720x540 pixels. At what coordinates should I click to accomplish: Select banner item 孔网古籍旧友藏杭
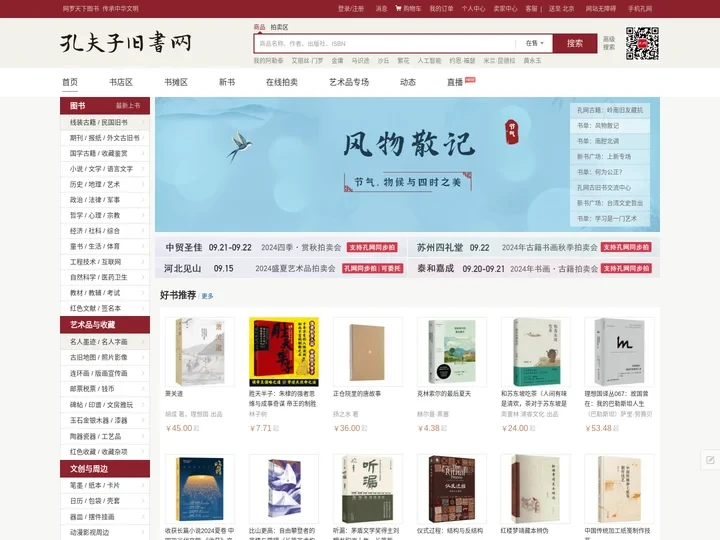pyautogui.click(x=610, y=110)
